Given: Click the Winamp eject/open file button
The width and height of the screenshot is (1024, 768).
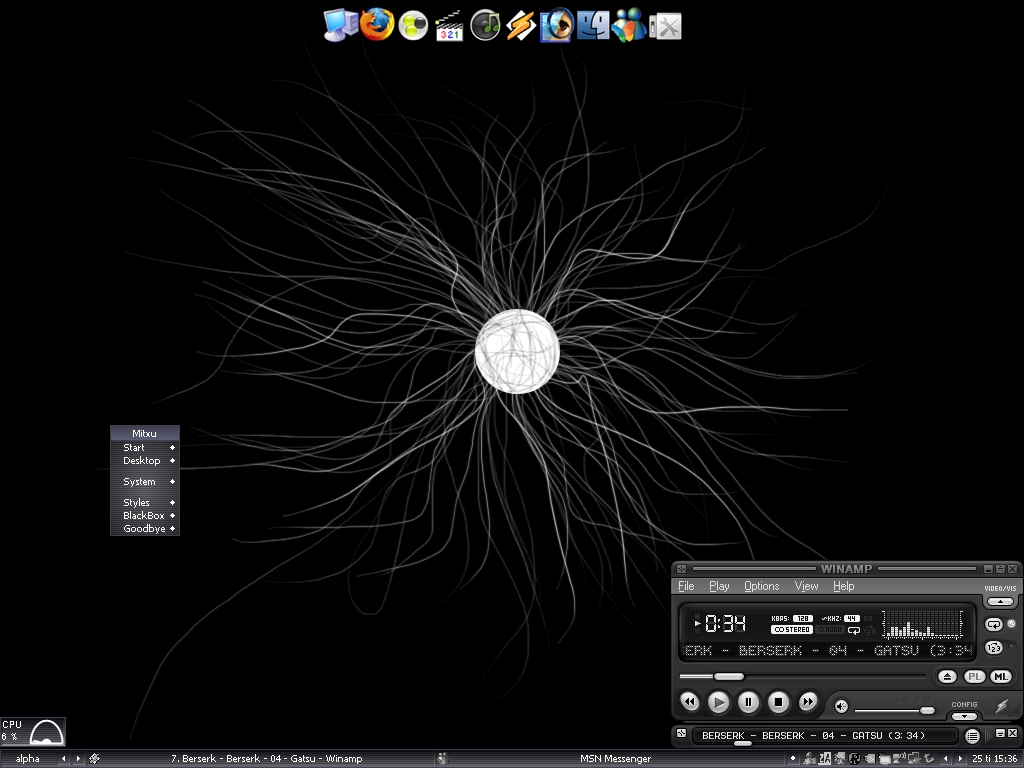Looking at the screenshot, I should (x=947, y=677).
